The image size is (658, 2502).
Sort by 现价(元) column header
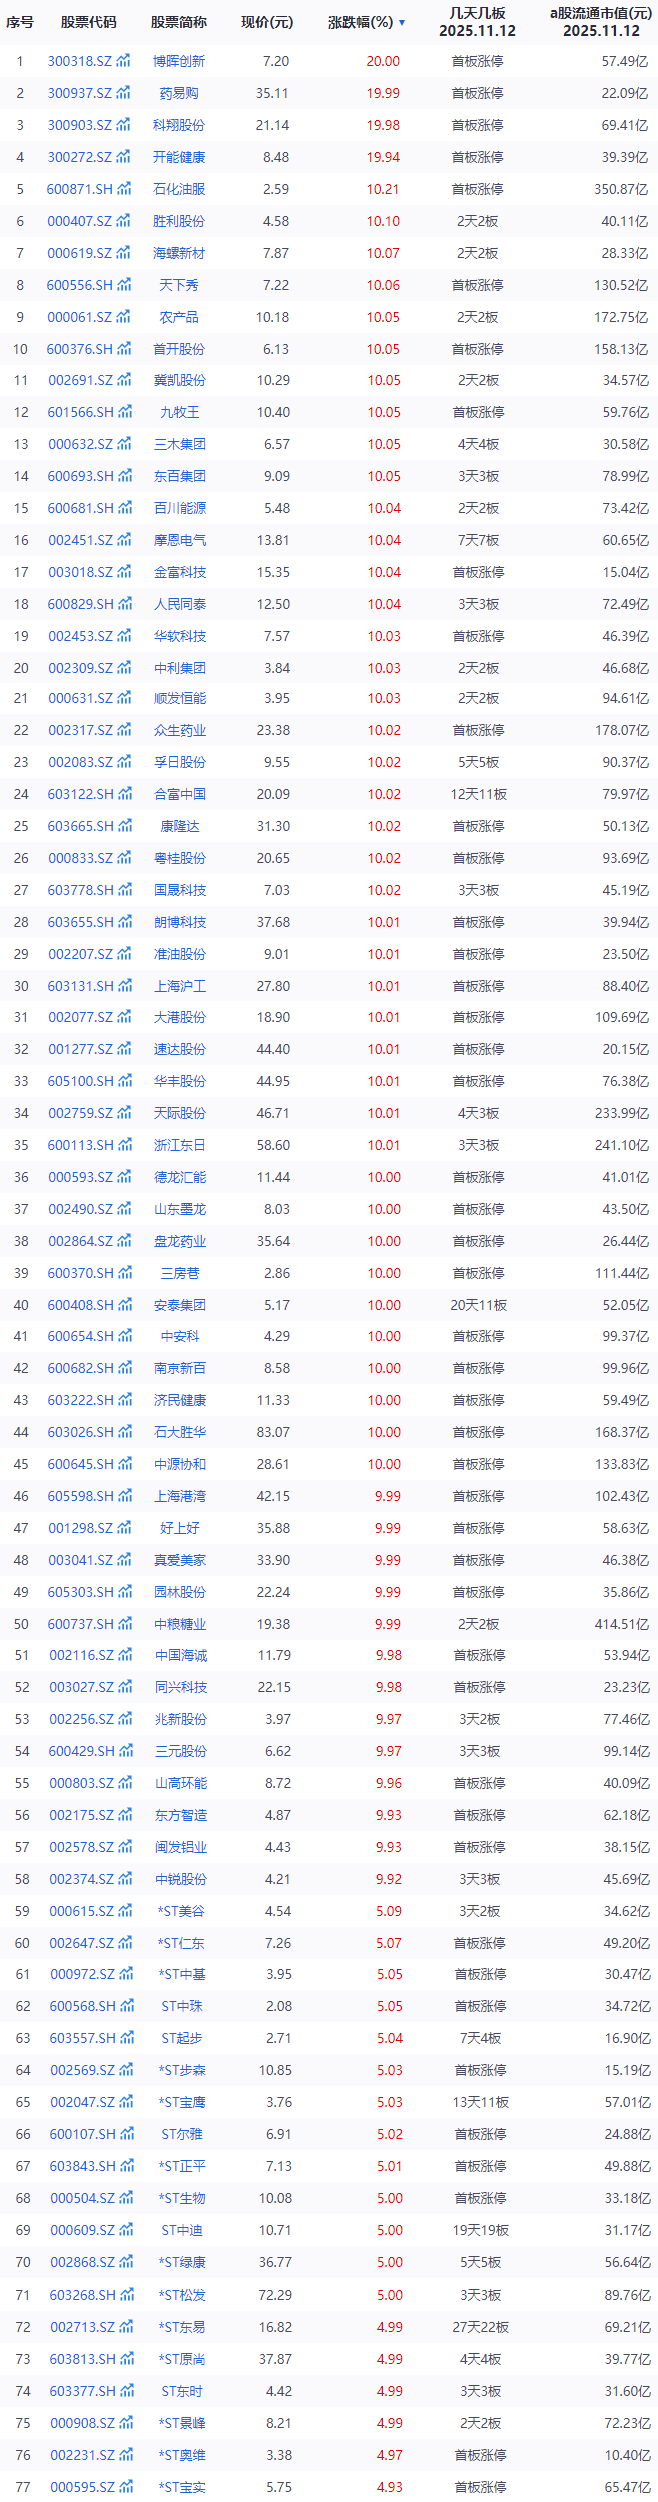click(x=267, y=22)
